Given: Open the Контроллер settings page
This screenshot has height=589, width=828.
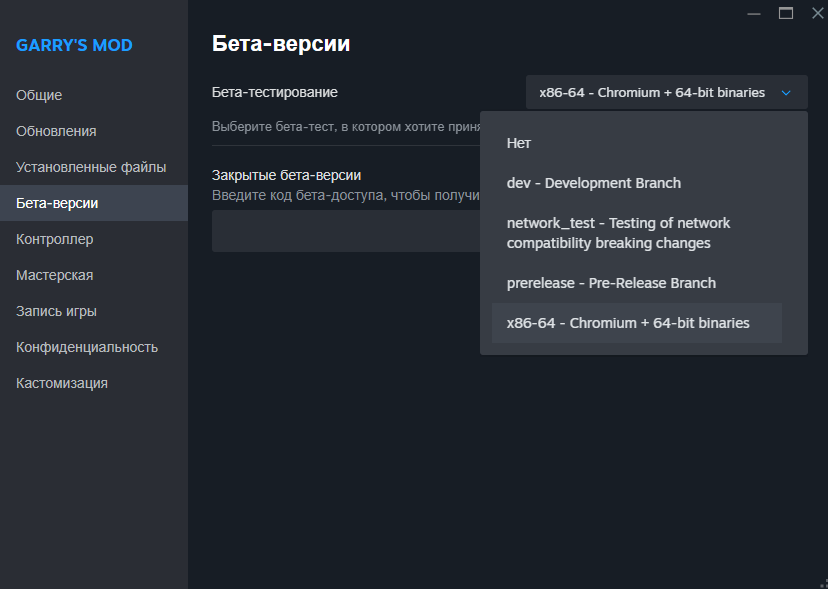Looking at the screenshot, I should tap(55, 239).
